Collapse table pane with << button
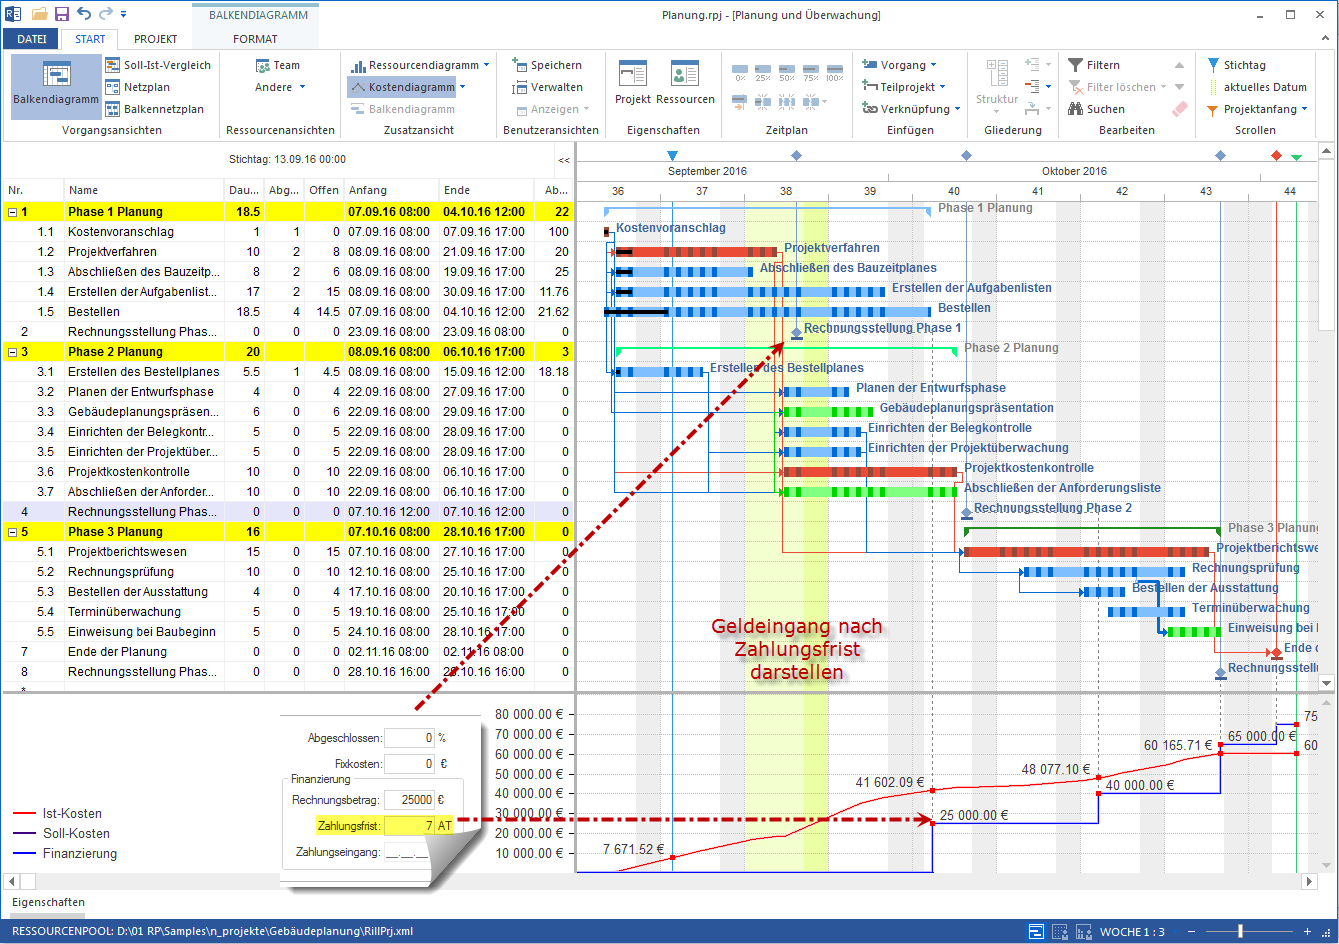Image resolution: width=1339 pixels, height=944 pixels. pos(564,160)
